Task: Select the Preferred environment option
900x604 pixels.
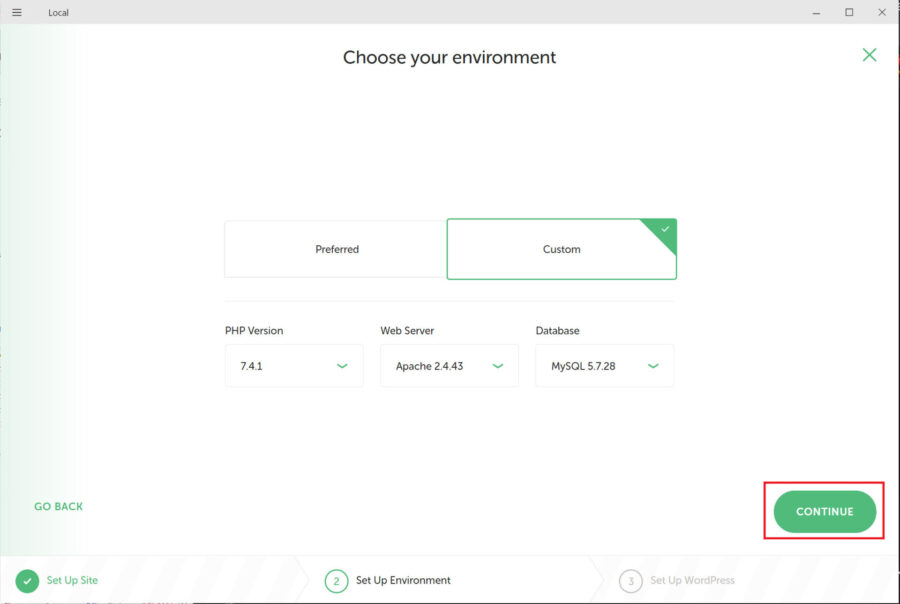Action: coord(336,249)
